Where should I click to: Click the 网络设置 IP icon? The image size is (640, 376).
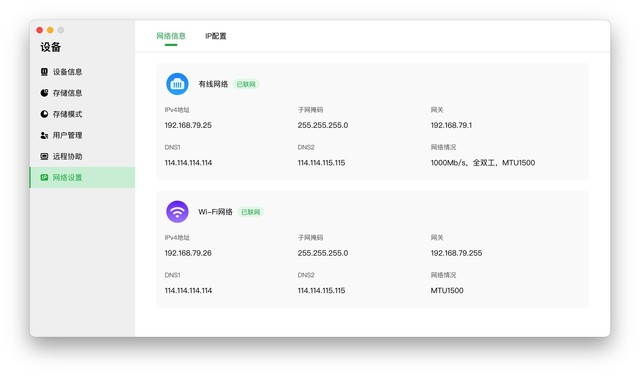pyautogui.click(x=44, y=178)
